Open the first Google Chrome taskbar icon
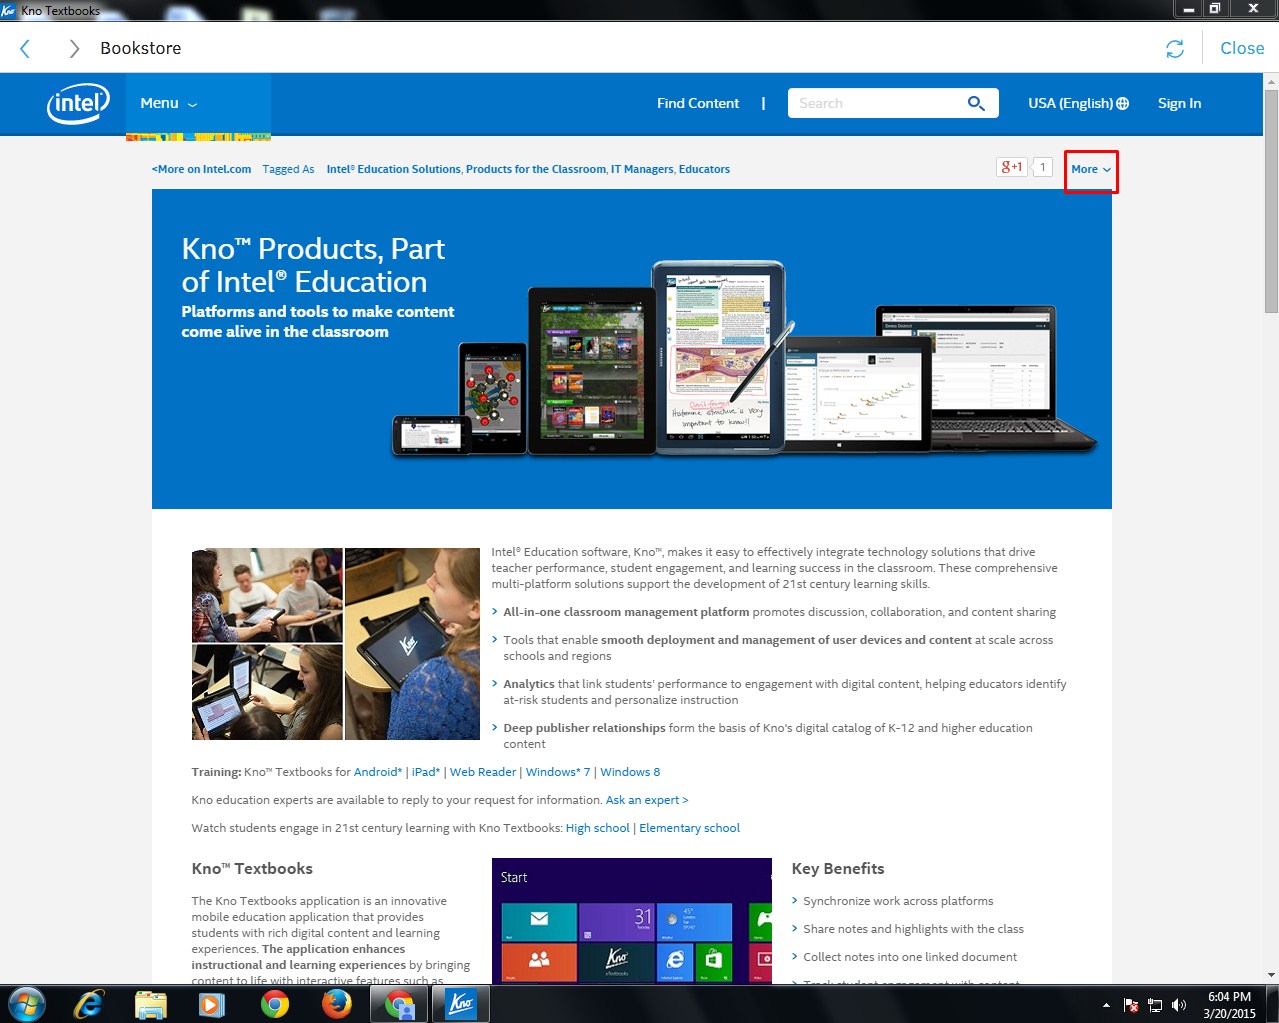This screenshot has height=1023, width=1279. [x=274, y=1004]
